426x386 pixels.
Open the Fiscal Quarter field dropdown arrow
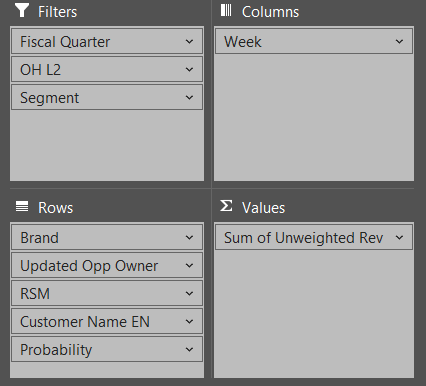[189, 42]
